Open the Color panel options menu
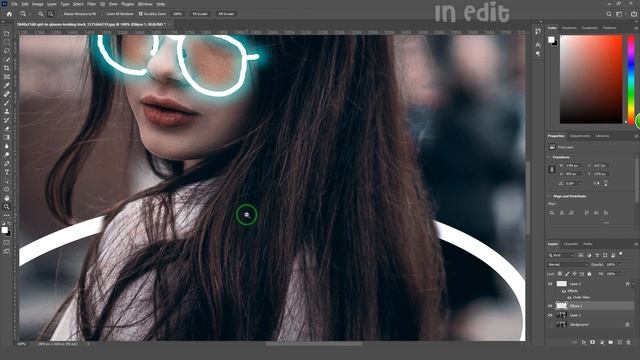The height and width of the screenshot is (360, 640). tap(636, 28)
